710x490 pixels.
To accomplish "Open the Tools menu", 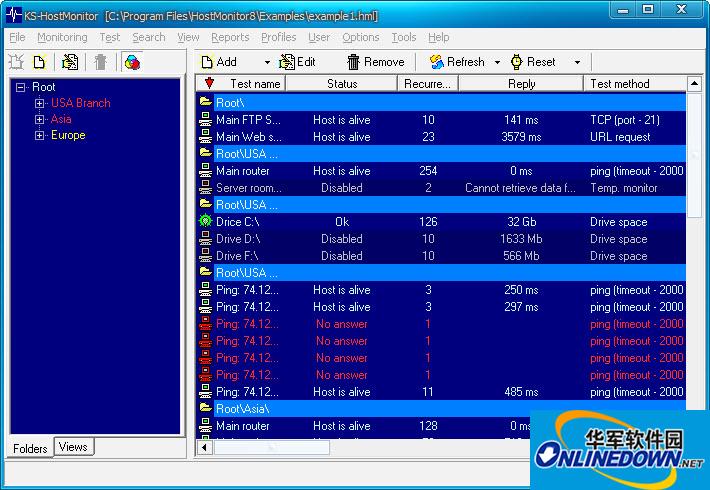I will (x=403, y=38).
